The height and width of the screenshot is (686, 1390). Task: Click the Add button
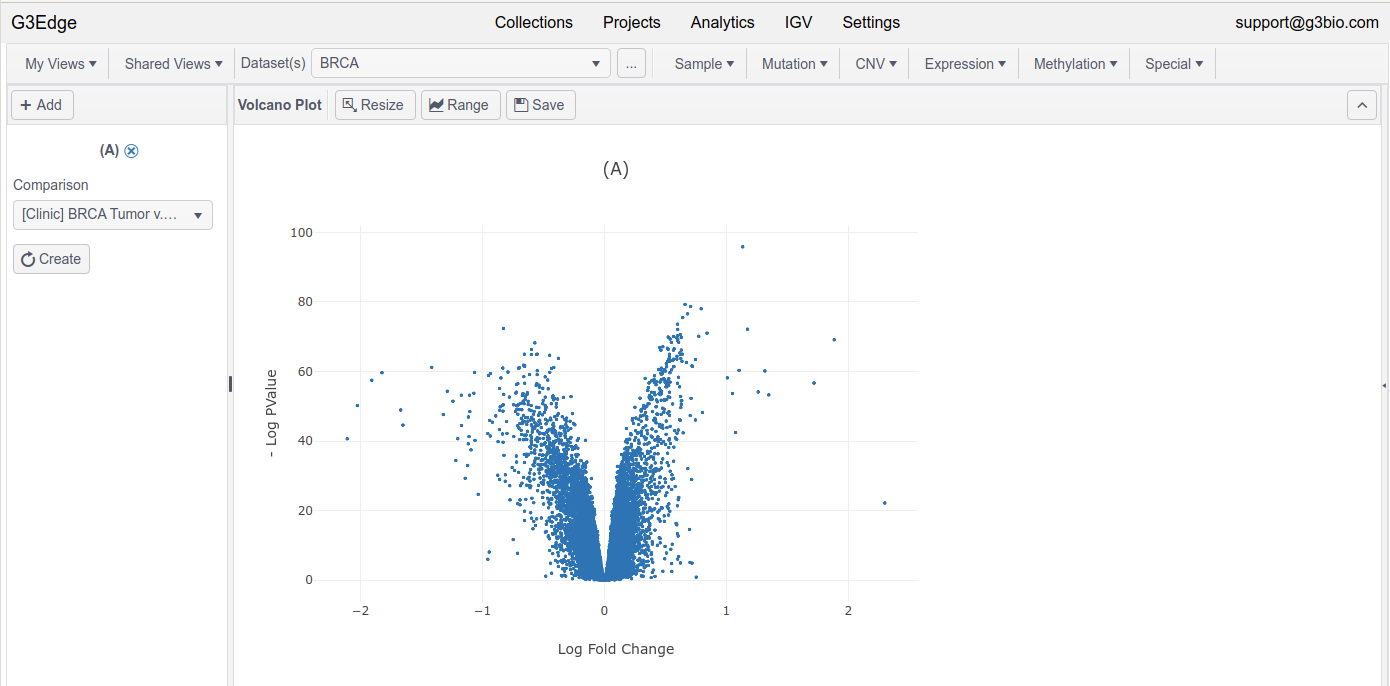(42, 105)
